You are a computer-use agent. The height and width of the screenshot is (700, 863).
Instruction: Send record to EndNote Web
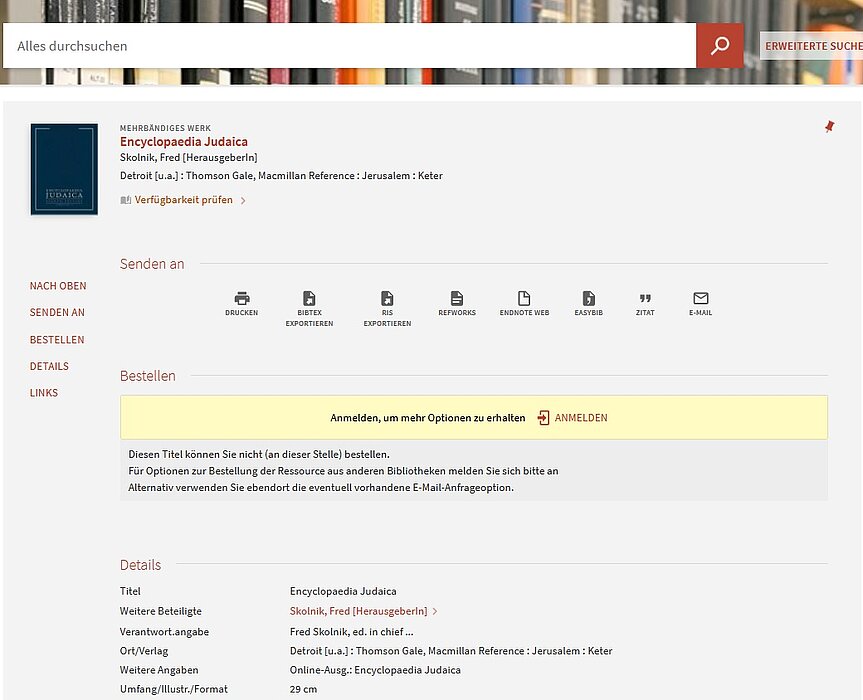524,304
